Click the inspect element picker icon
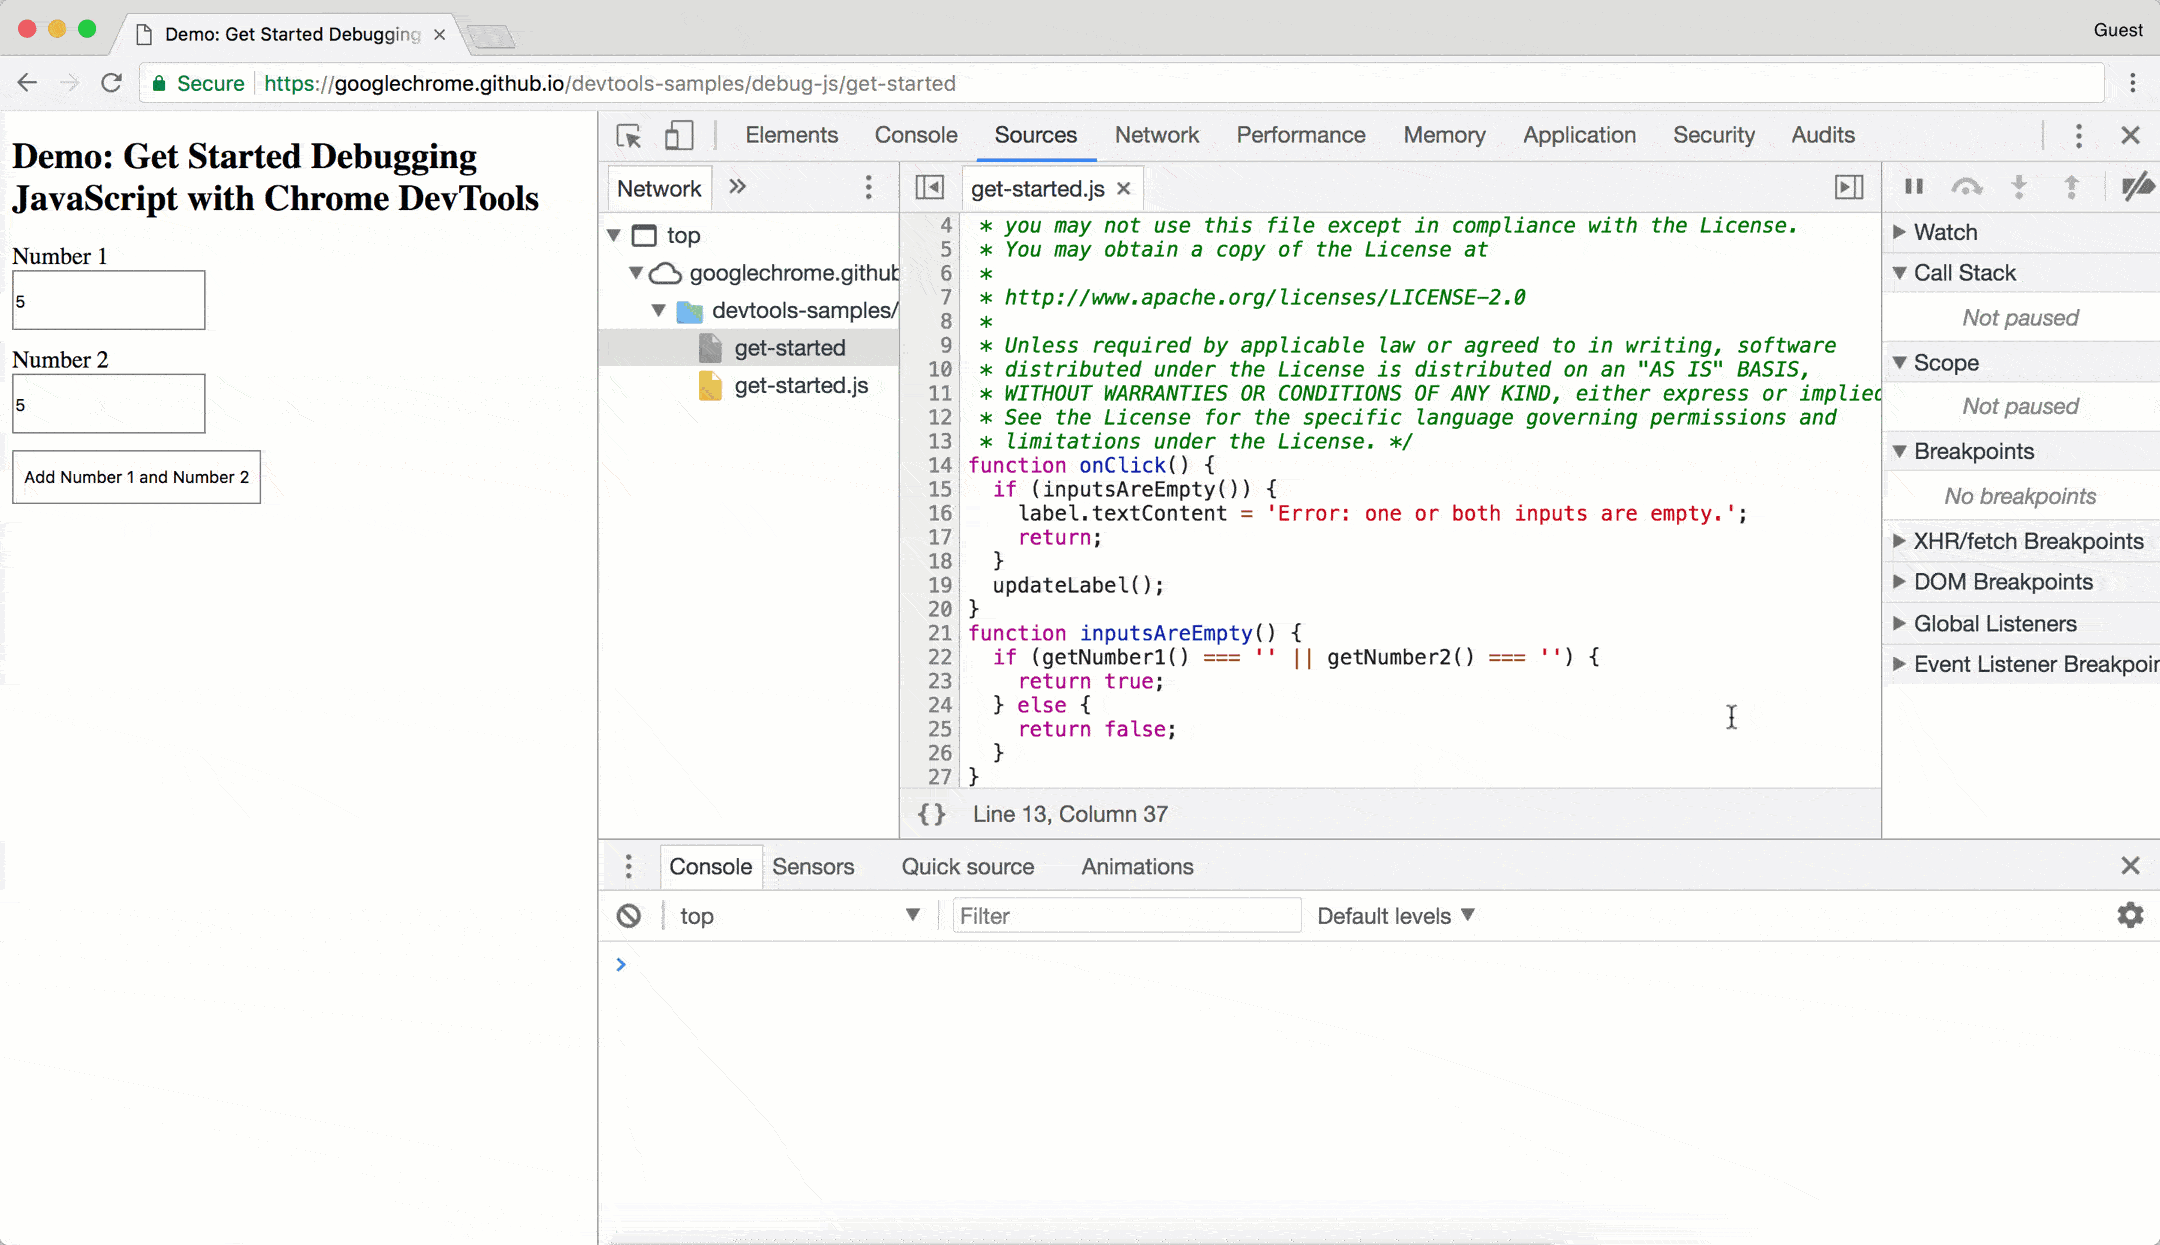The width and height of the screenshot is (2160, 1245). 628,135
